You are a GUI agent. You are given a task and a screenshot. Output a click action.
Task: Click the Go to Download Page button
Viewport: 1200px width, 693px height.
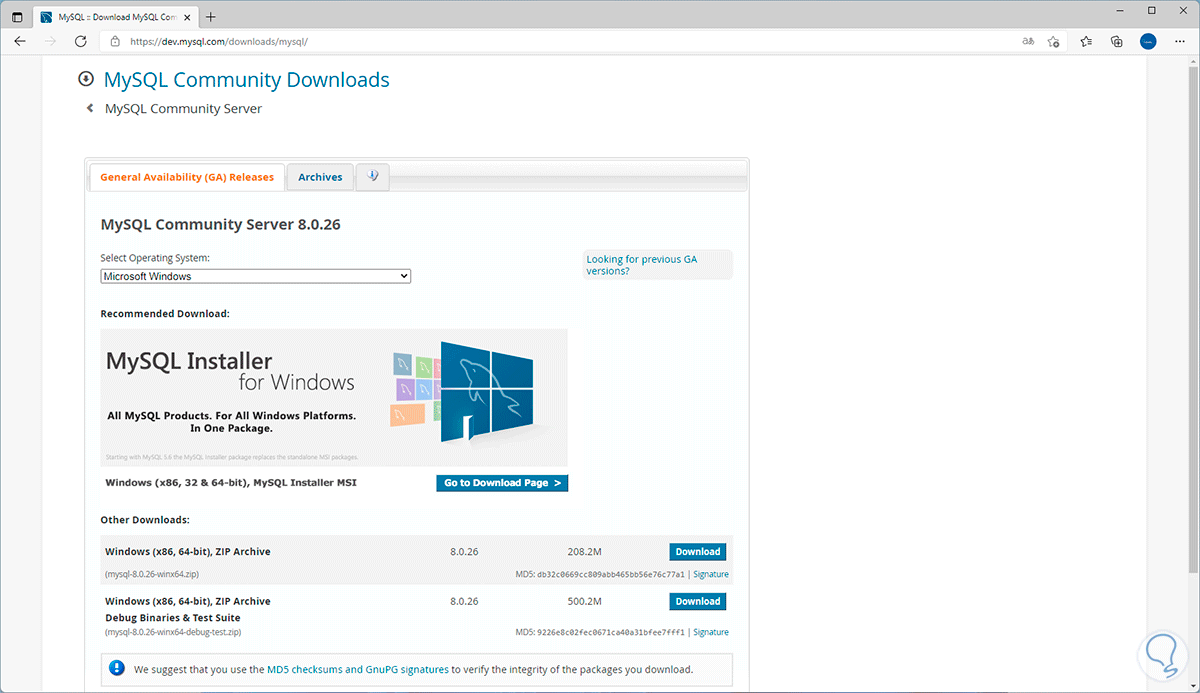click(x=502, y=483)
